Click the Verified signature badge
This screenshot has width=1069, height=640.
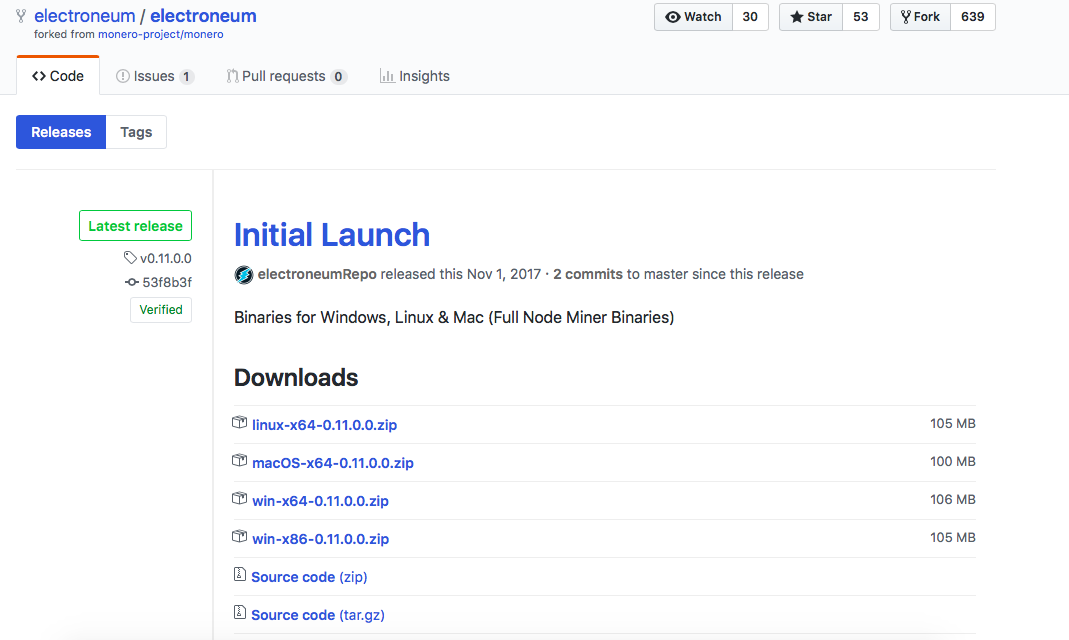(161, 309)
